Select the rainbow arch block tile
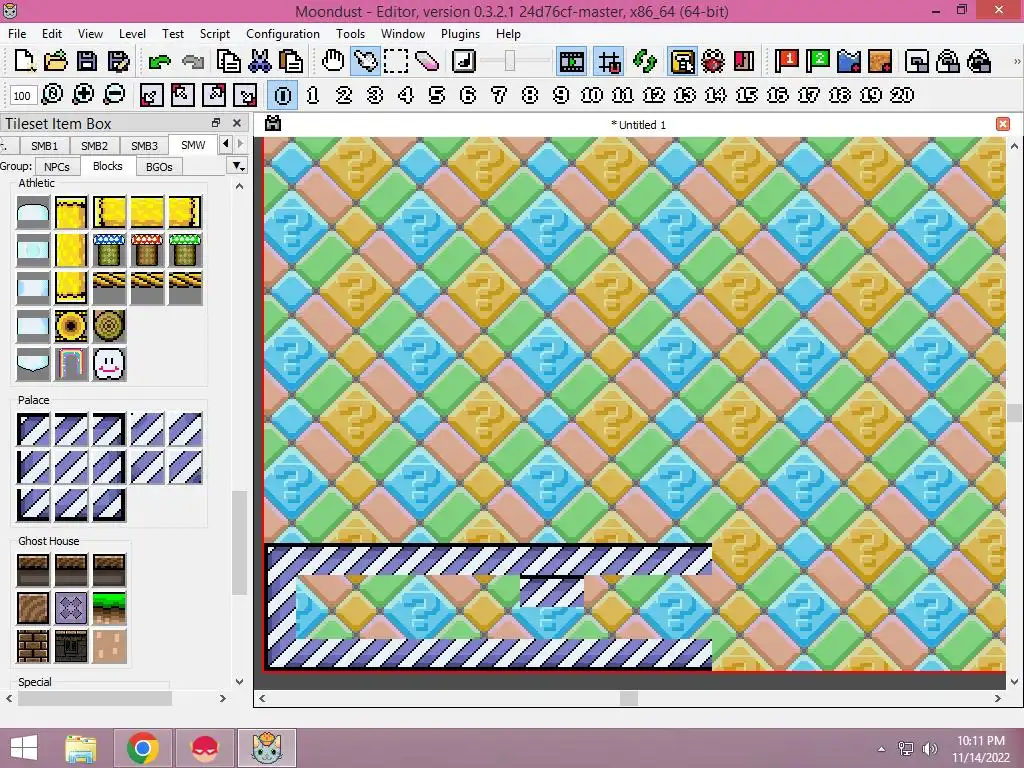Screen dimensions: 1024x768 tap(71, 364)
